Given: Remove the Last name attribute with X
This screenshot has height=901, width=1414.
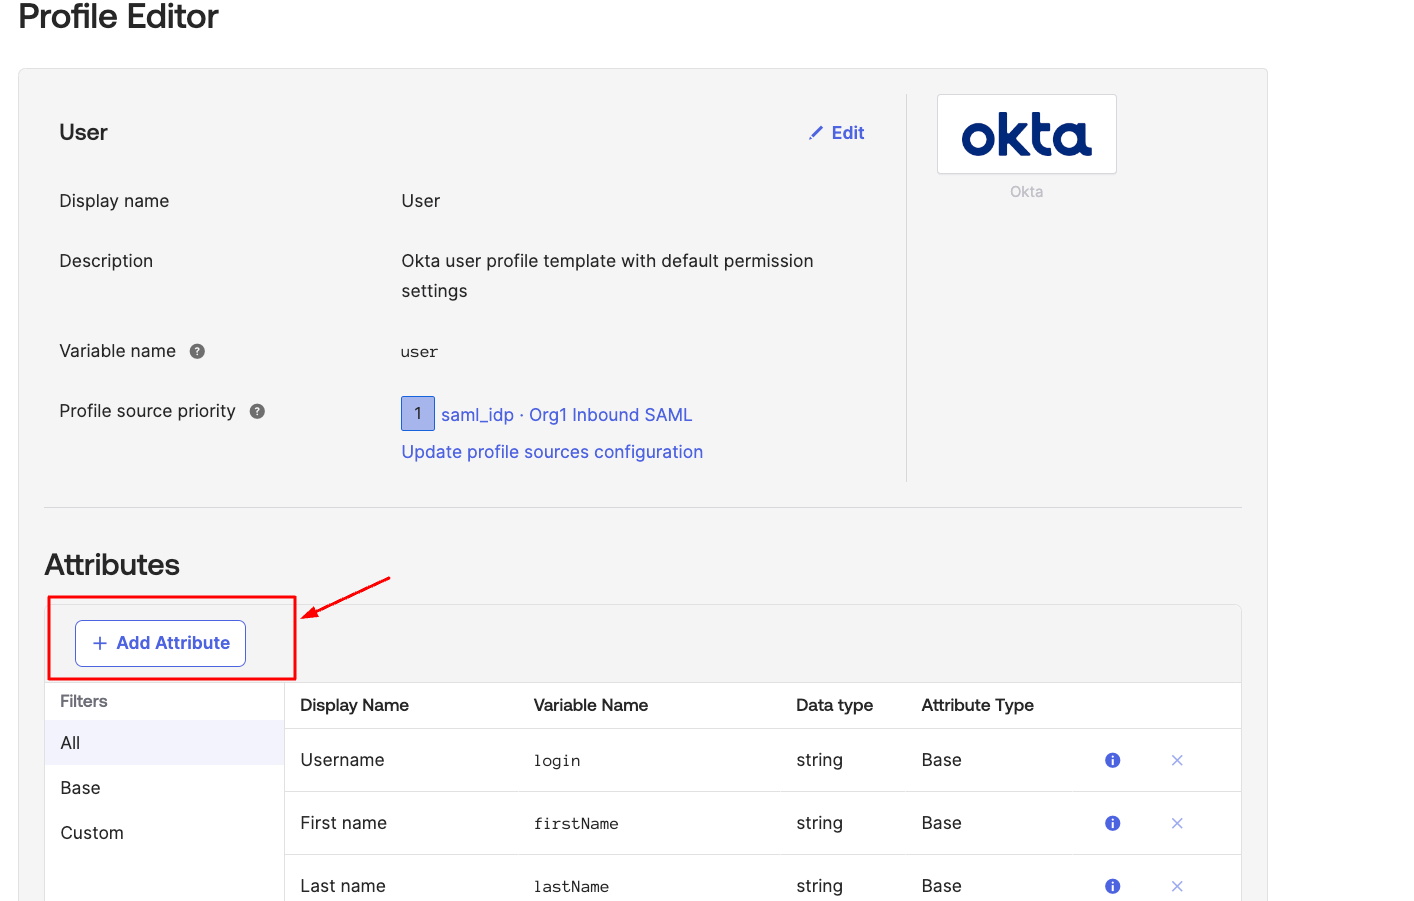Looking at the screenshot, I should 1177,886.
